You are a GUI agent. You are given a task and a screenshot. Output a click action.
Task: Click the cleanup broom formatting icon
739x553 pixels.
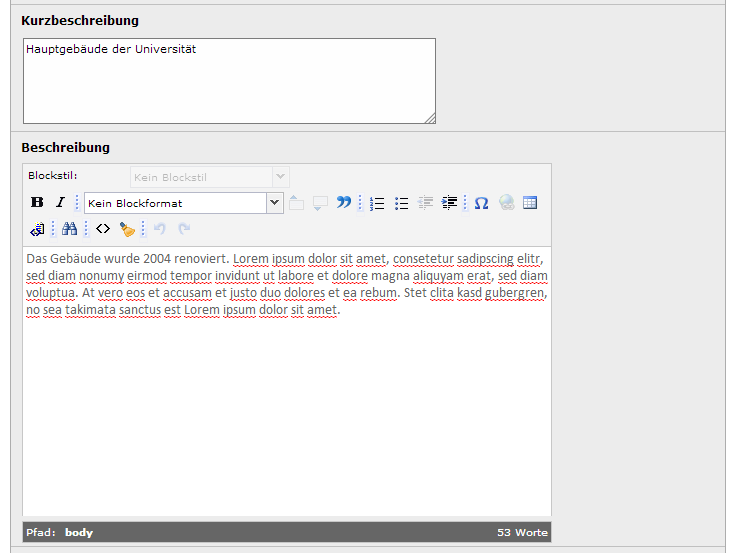click(127, 229)
